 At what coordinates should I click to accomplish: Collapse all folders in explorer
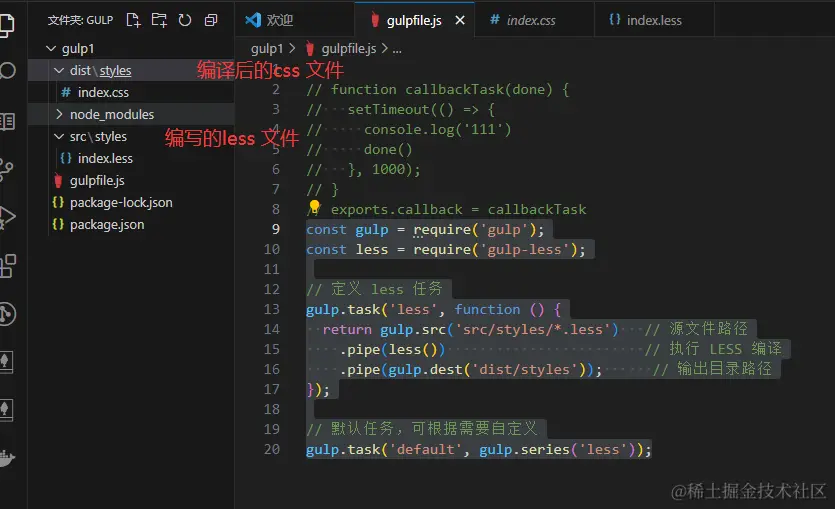tap(211, 20)
